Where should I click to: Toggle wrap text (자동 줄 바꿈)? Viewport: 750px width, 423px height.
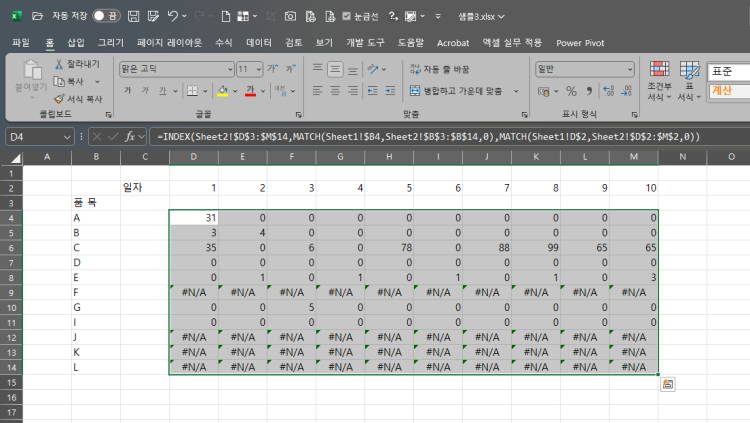[439, 69]
